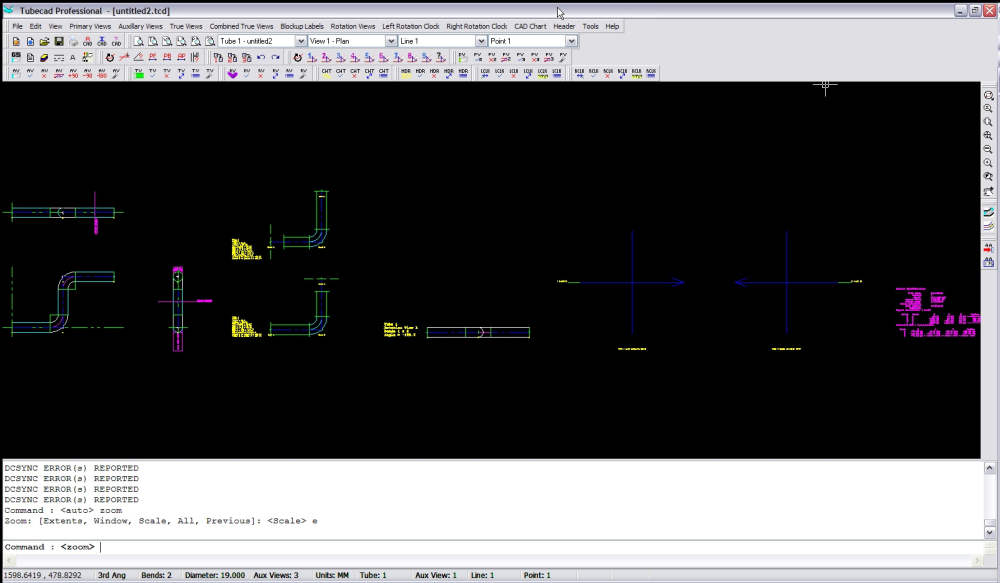Open the Point 1 dropdown

pos(571,41)
